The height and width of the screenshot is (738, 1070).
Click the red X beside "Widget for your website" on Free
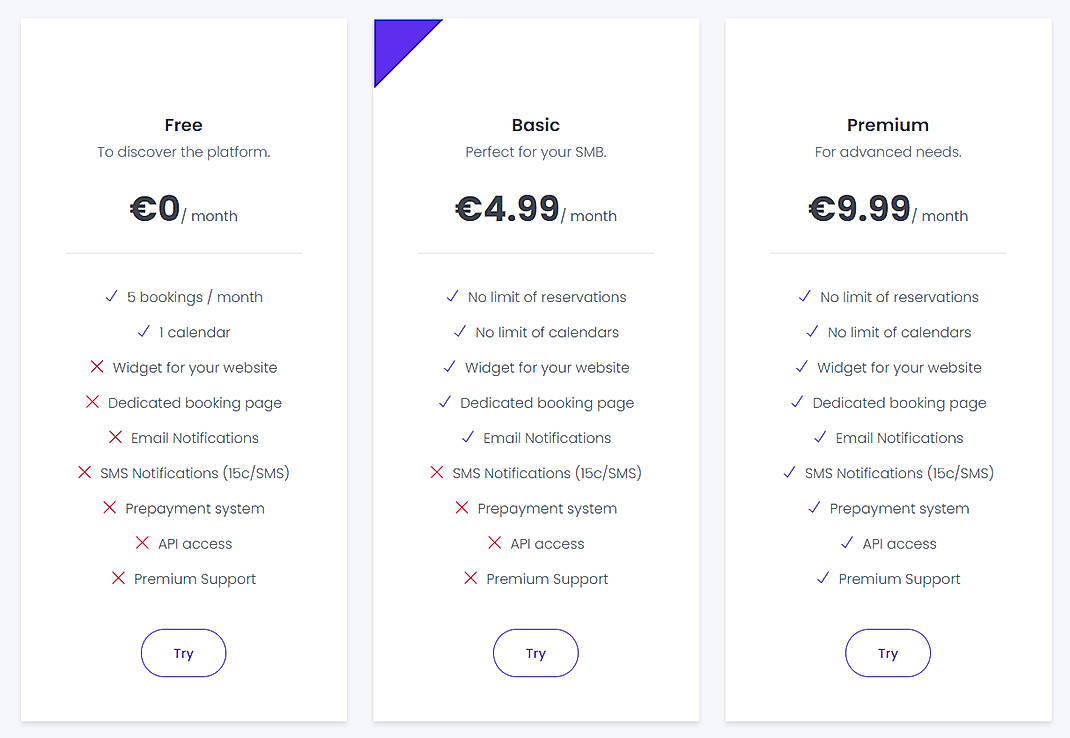point(98,367)
